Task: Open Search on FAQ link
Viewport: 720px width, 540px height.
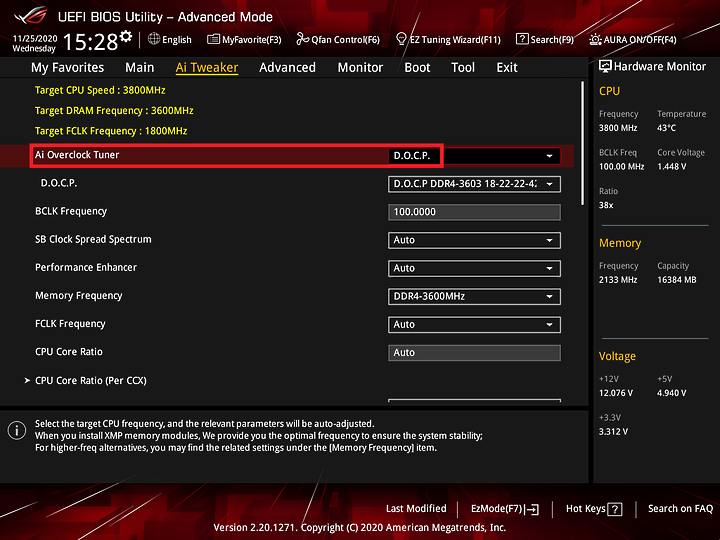Action: (x=681, y=509)
